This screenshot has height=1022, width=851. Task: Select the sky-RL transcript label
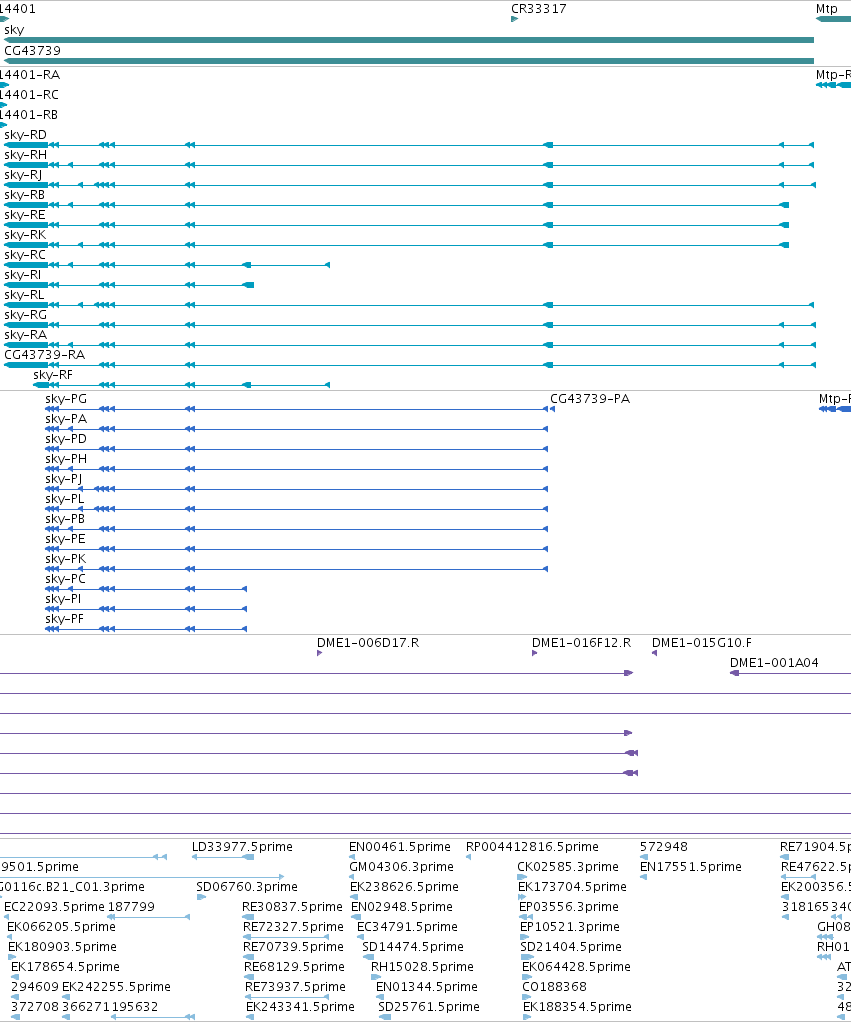pyautogui.click(x=24, y=295)
